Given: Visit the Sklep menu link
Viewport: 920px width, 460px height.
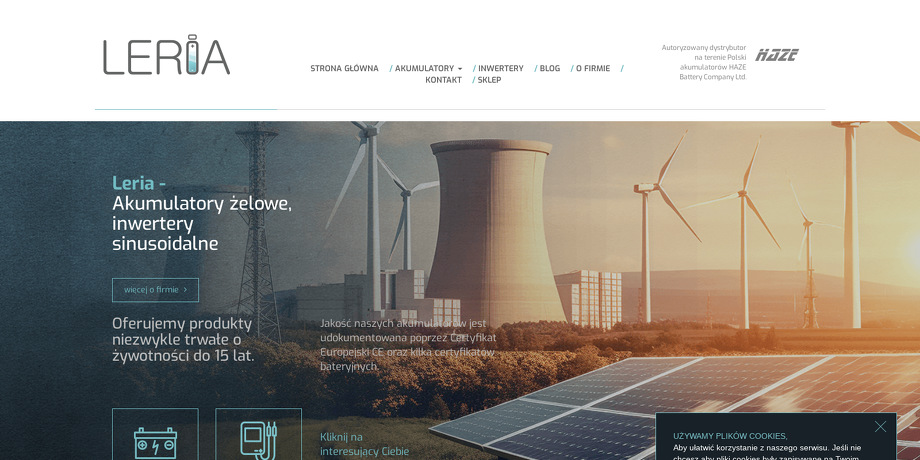Looking at the screenshot, I should [x=489, y=80].
